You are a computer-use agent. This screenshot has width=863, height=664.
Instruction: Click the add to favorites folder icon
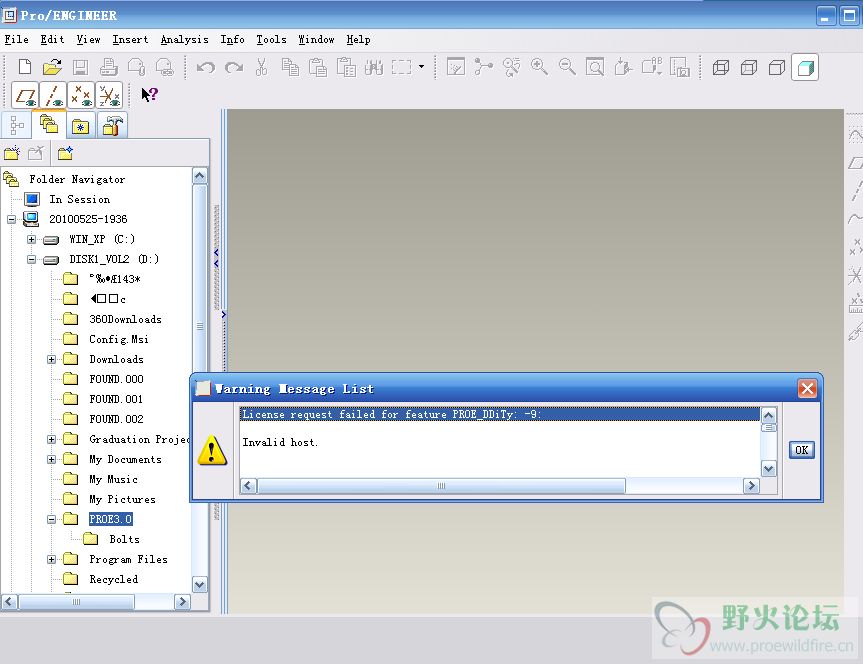(65, 153)
